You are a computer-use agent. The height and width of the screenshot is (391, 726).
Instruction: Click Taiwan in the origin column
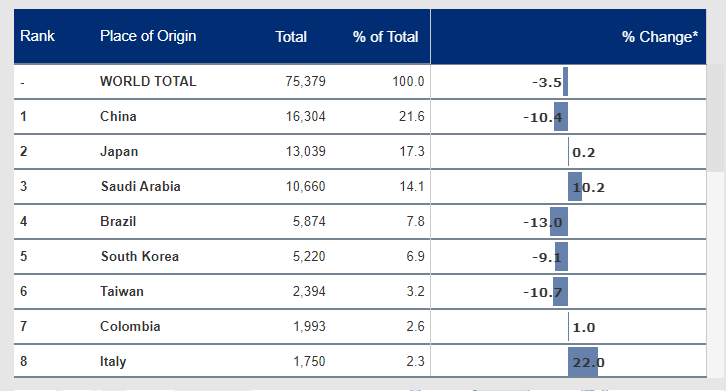[x=122, y=291]
